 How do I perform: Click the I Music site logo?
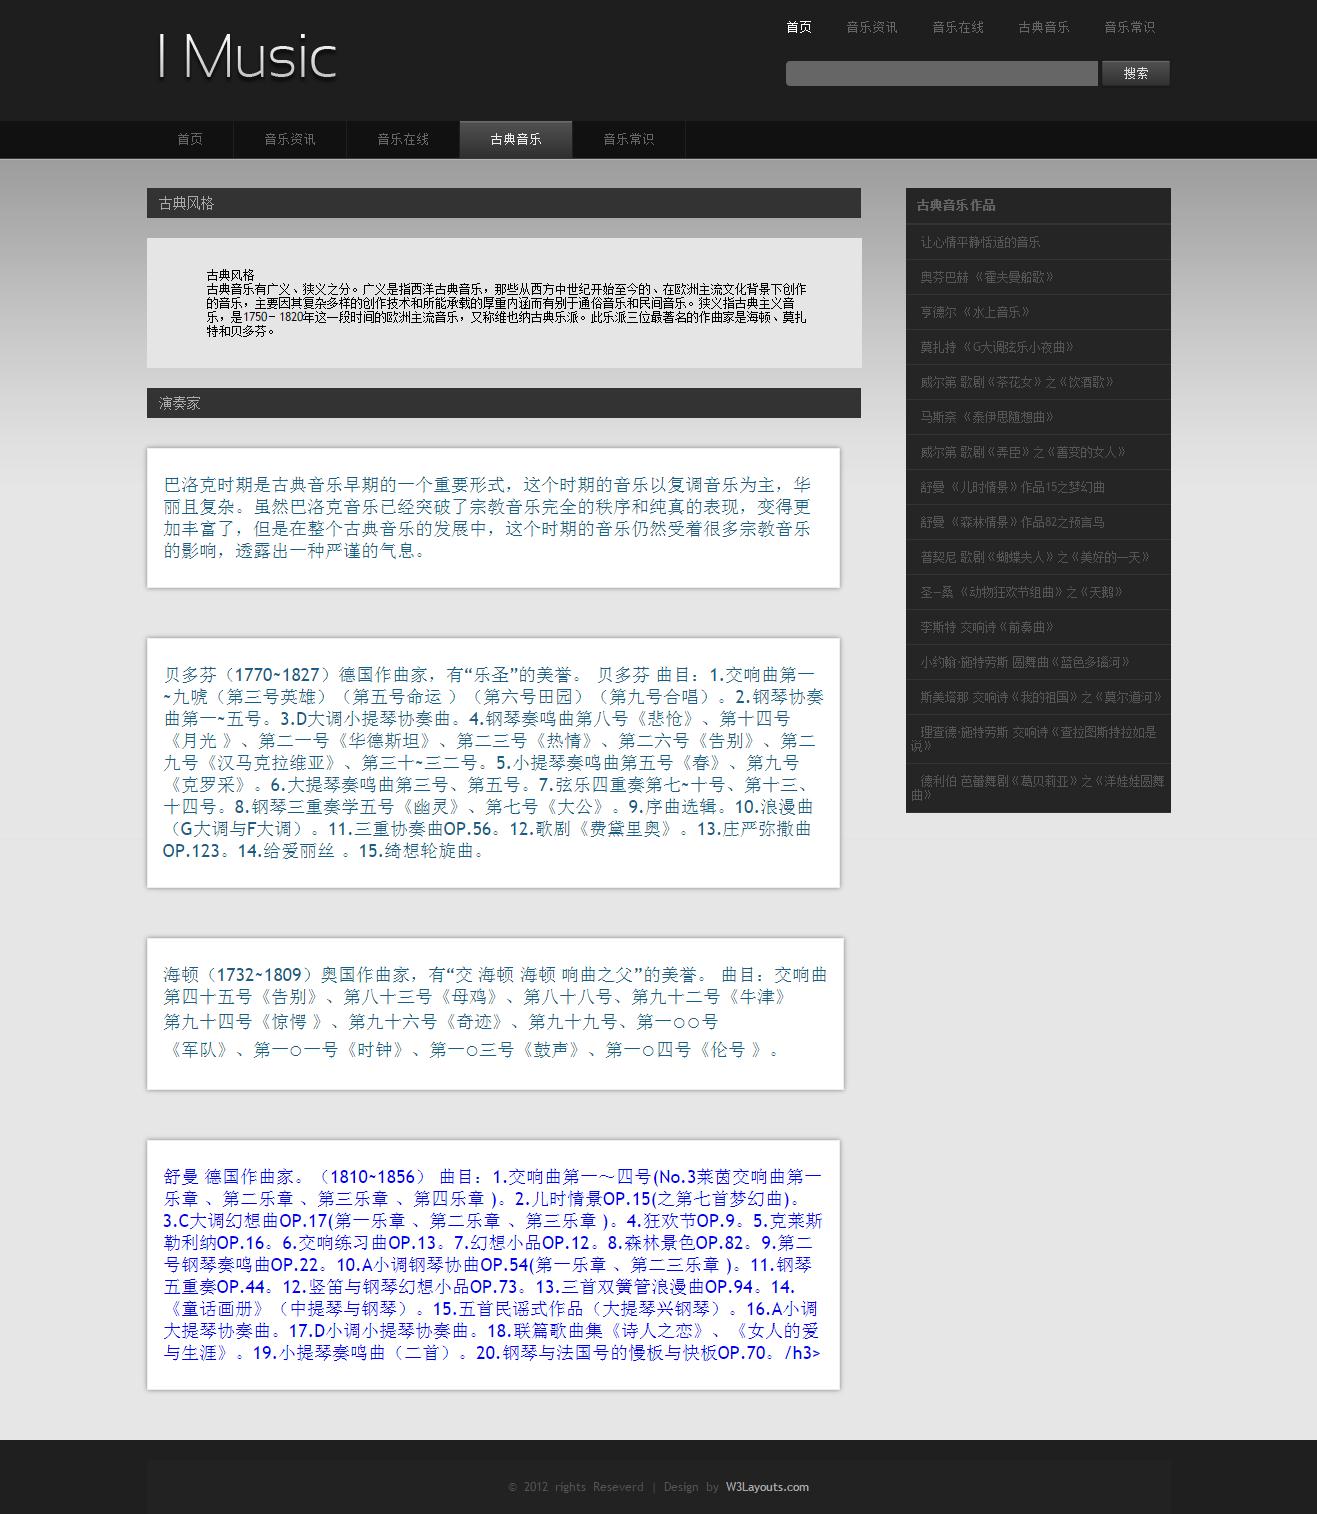[x=246, y=57]
